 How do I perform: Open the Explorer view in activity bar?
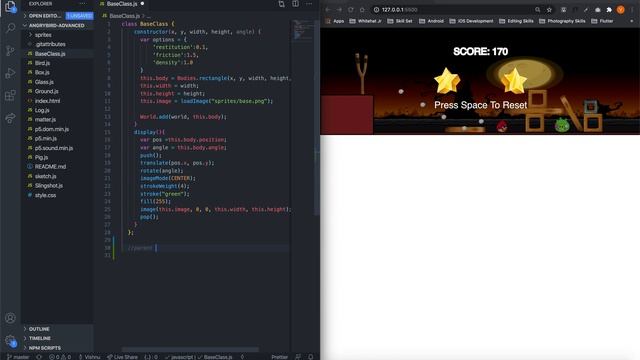10,6
